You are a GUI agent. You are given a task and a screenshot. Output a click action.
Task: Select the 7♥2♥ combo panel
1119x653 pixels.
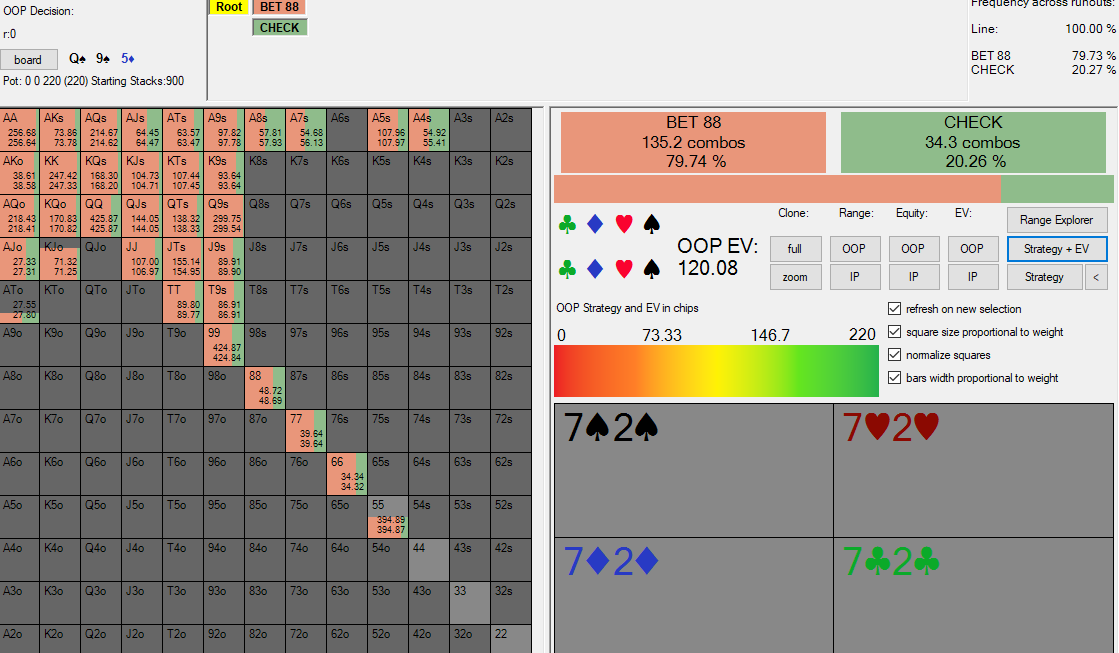point(973,470)
